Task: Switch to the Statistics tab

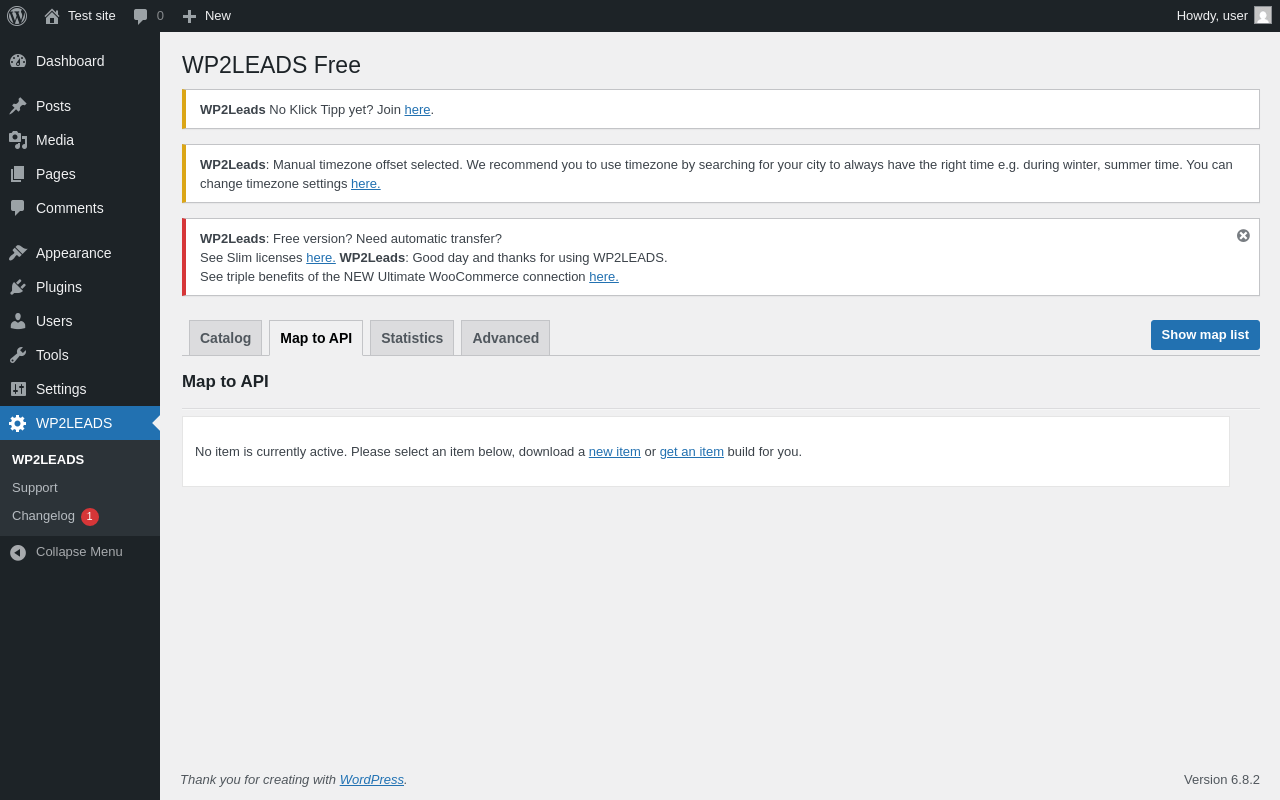Action: coord(412,338)
